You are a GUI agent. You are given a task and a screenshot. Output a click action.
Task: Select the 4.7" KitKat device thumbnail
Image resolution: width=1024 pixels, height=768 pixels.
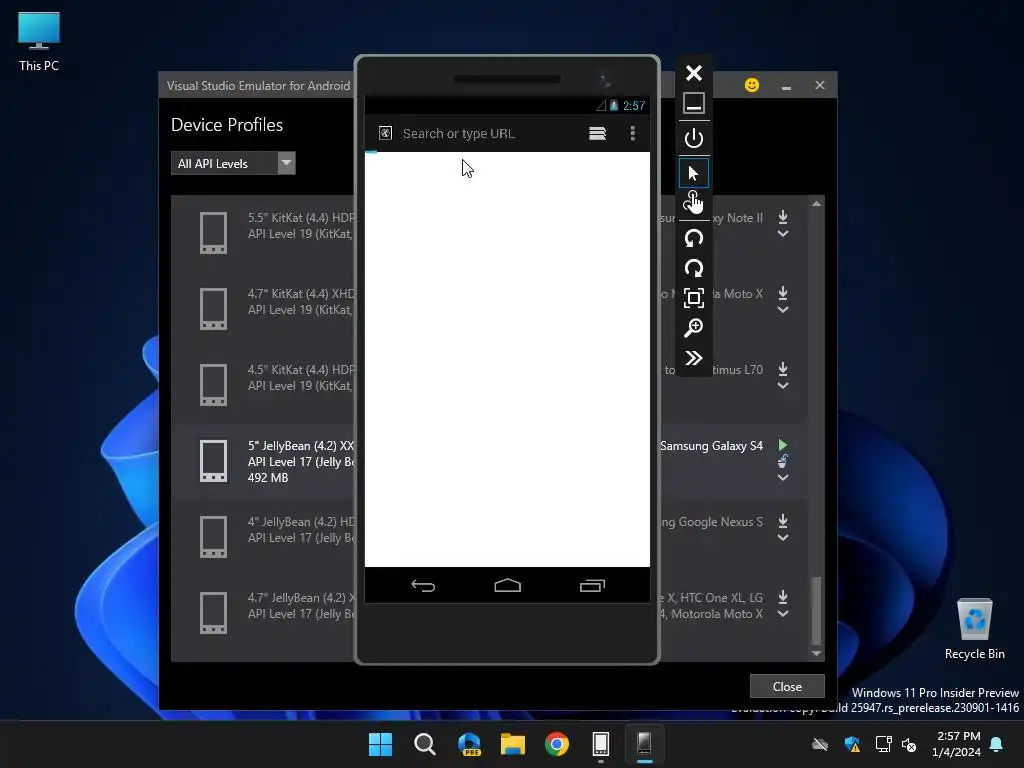(214, 308)
